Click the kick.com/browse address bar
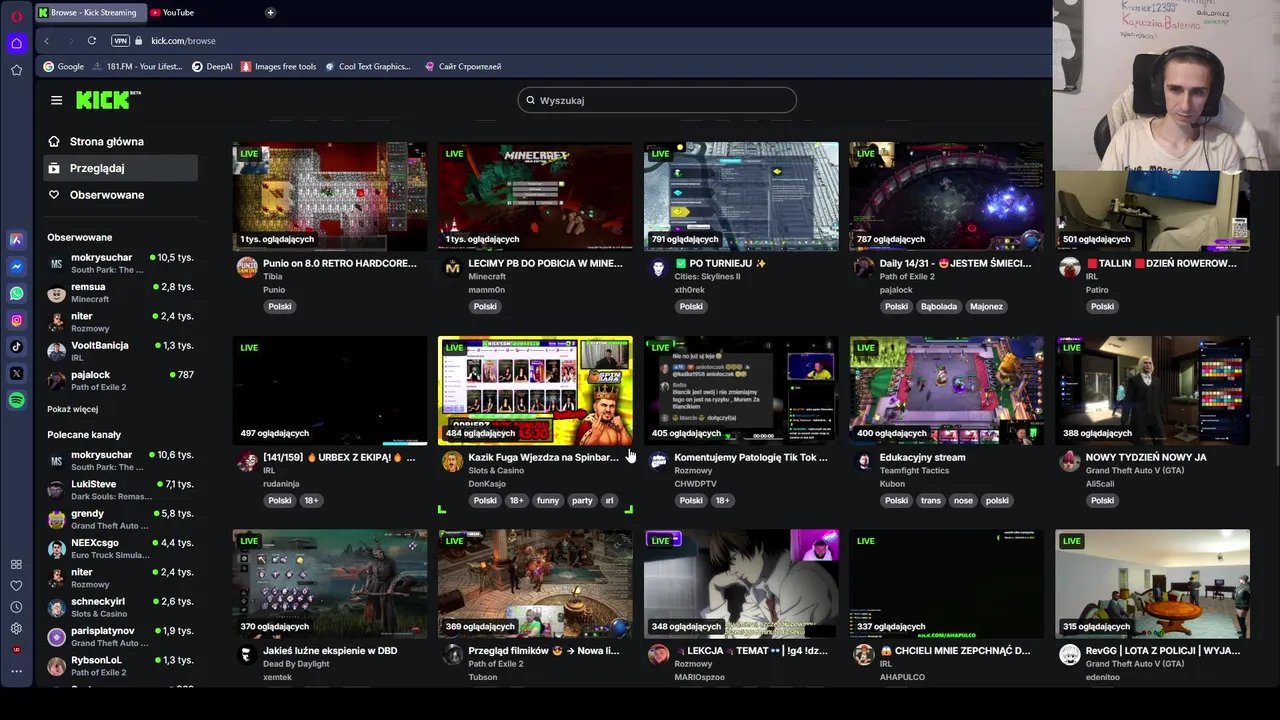The width and height of the screenshot is (1280, 720). pos(183,41)
